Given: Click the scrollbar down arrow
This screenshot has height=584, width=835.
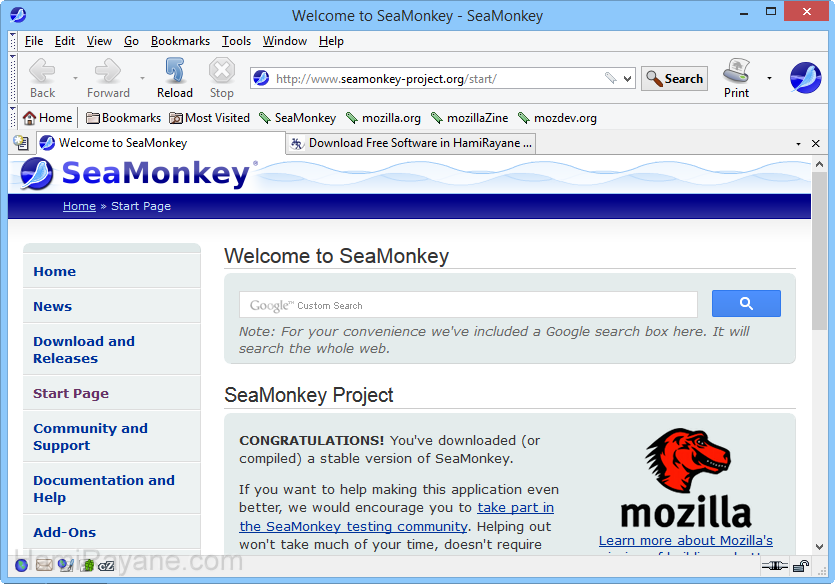Looking at the screenshot, I should click(819, 547).
